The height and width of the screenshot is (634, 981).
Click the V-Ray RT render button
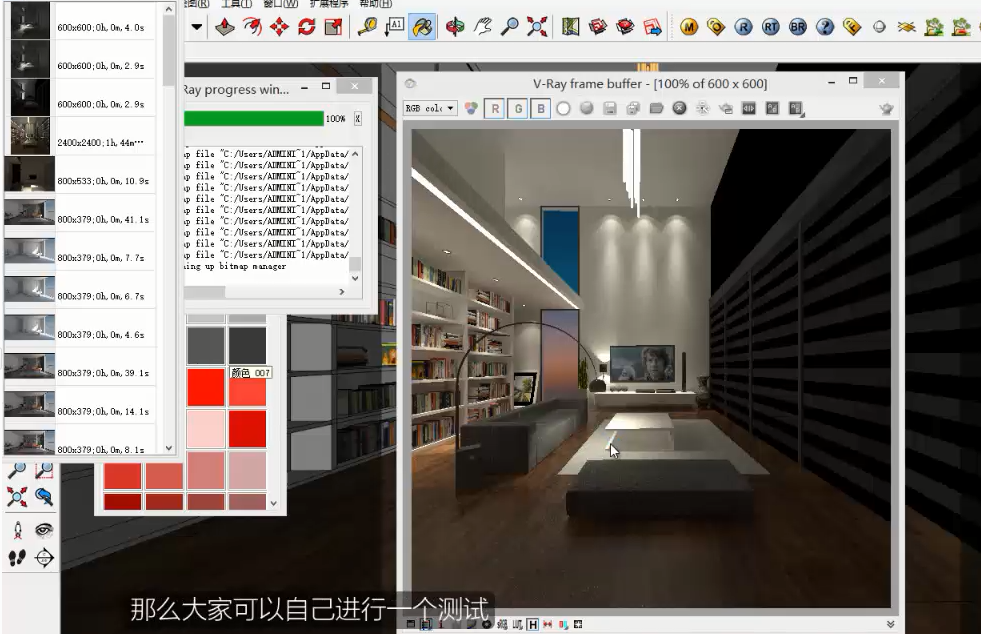[x=770, y=27]
